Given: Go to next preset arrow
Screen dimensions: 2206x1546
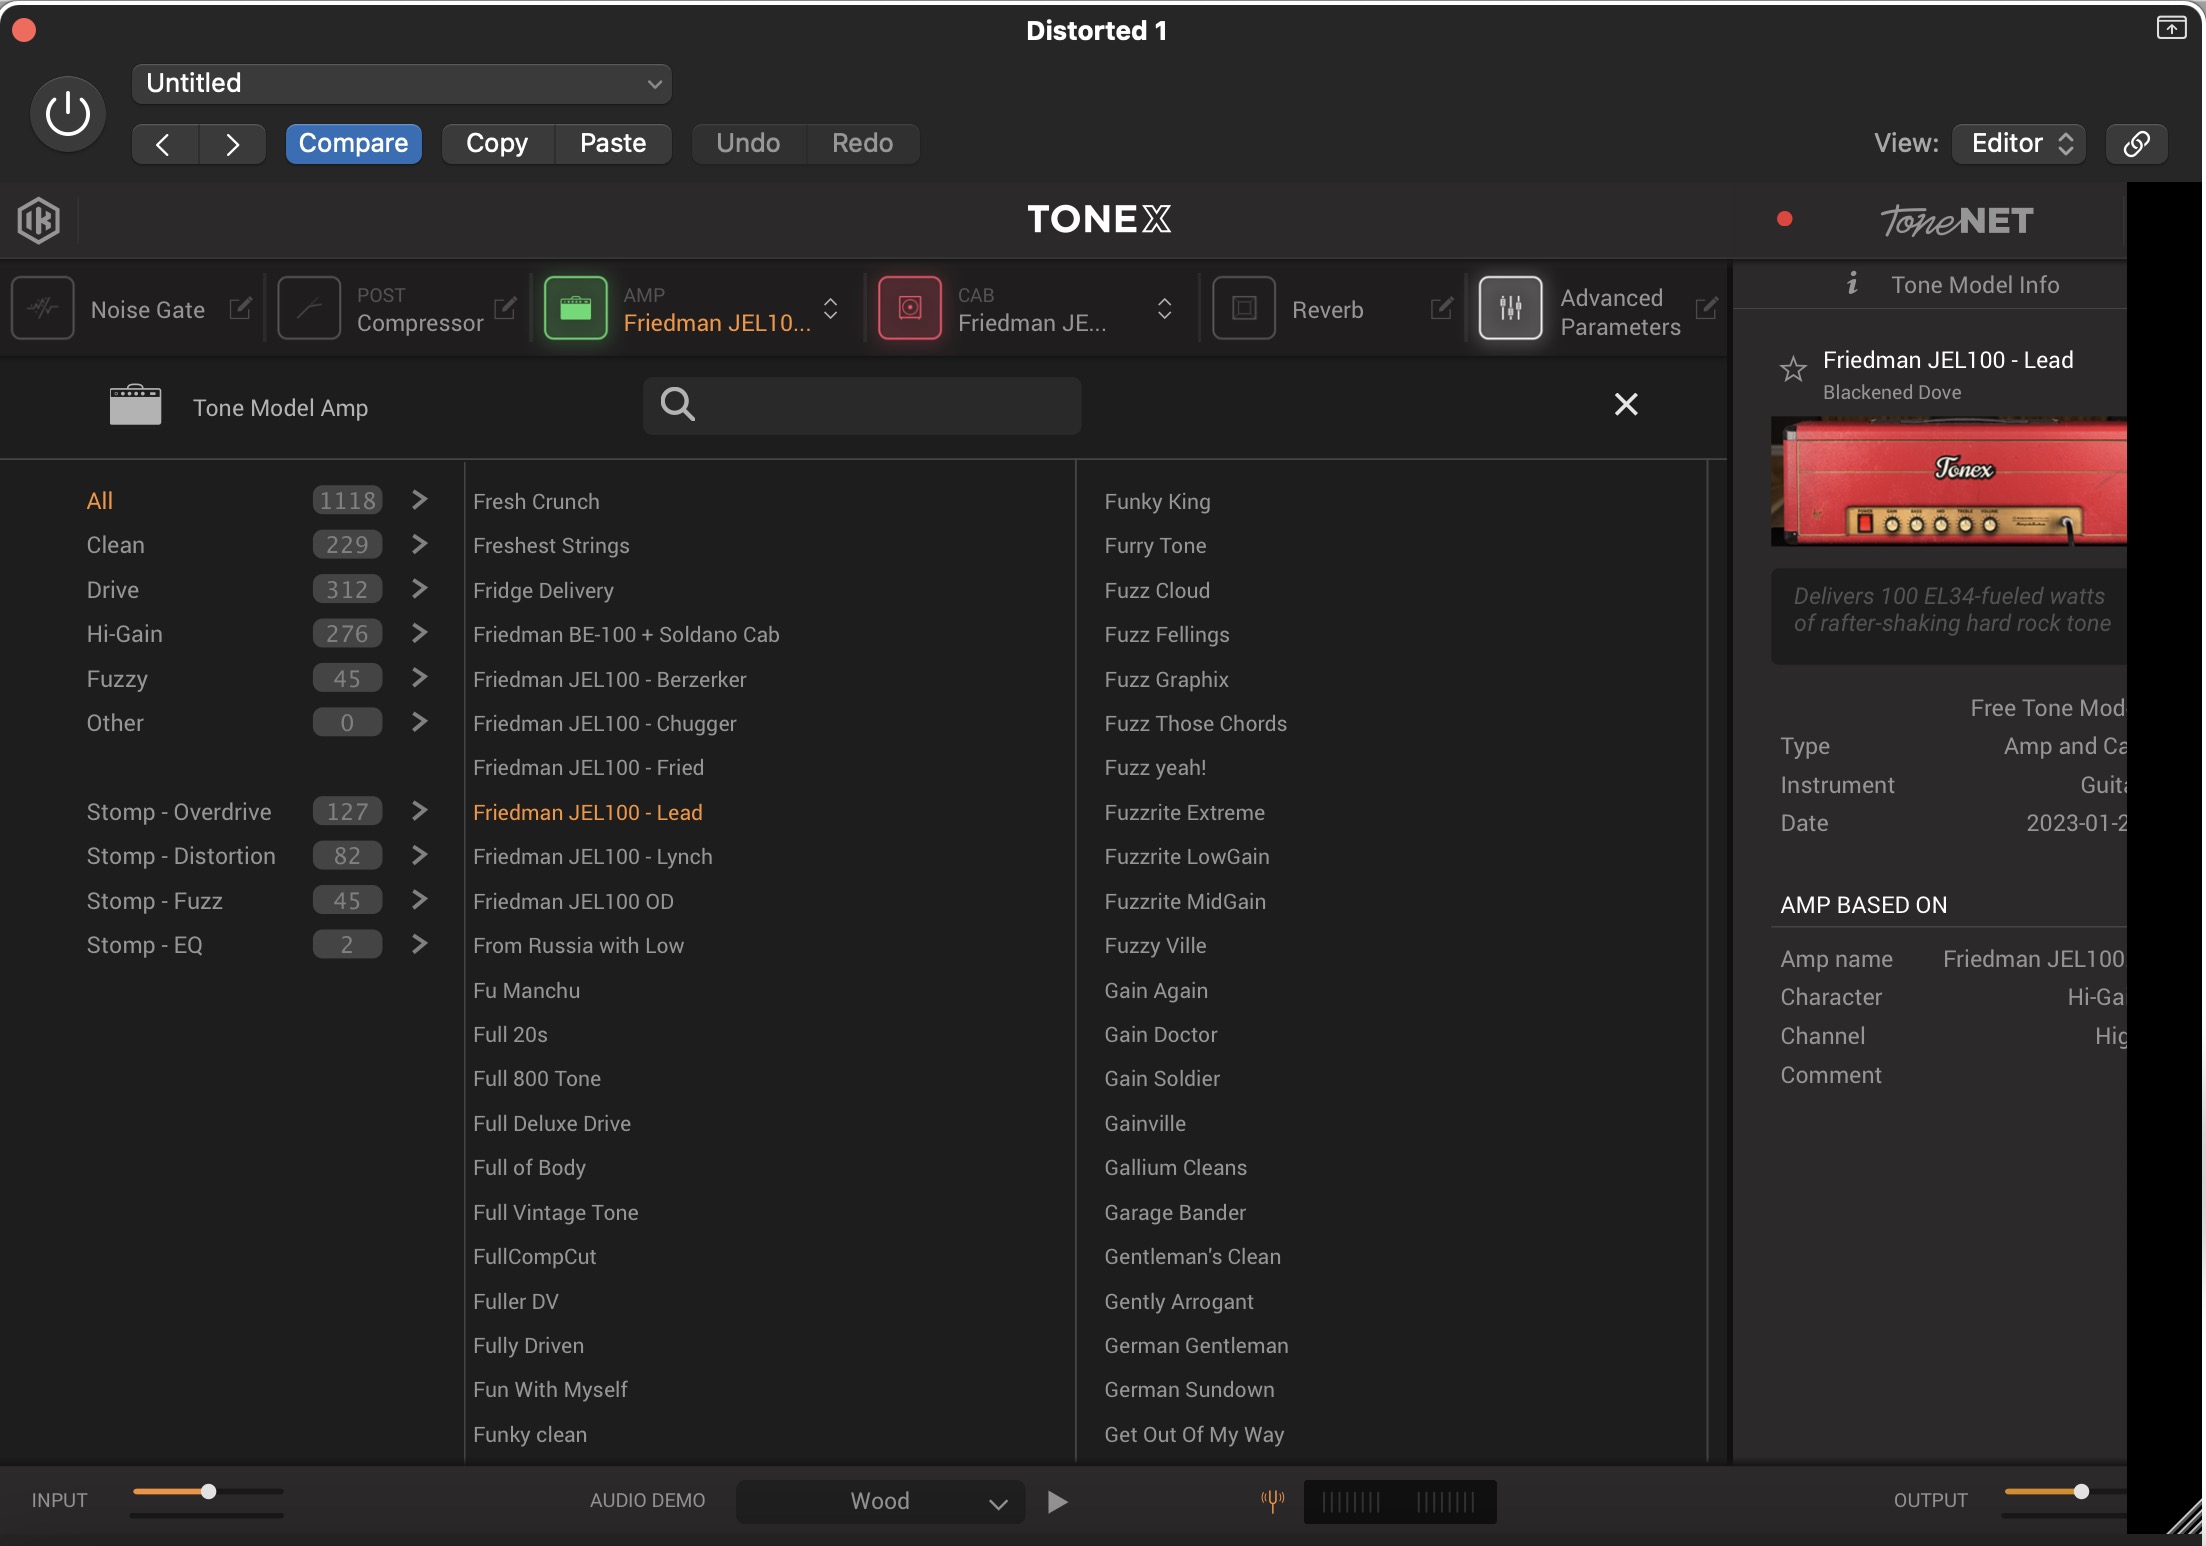Looking at the screenshot, I should (232, 144).
